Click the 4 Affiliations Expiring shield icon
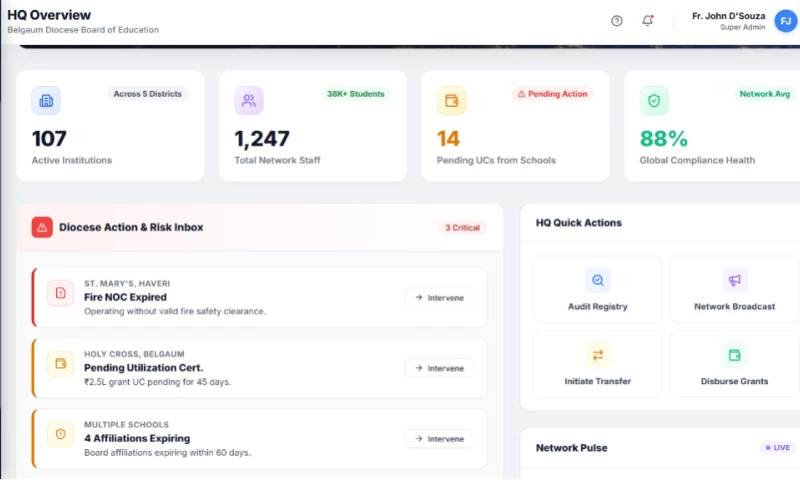800x480 pixels. tap(60, 434)
